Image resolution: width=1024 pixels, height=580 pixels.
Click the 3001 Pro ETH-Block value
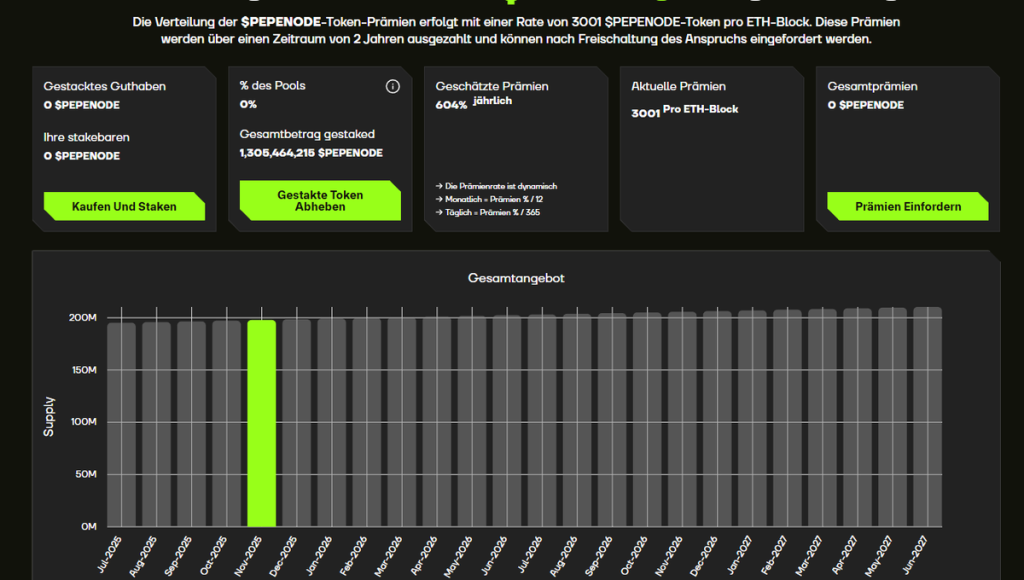684,111
